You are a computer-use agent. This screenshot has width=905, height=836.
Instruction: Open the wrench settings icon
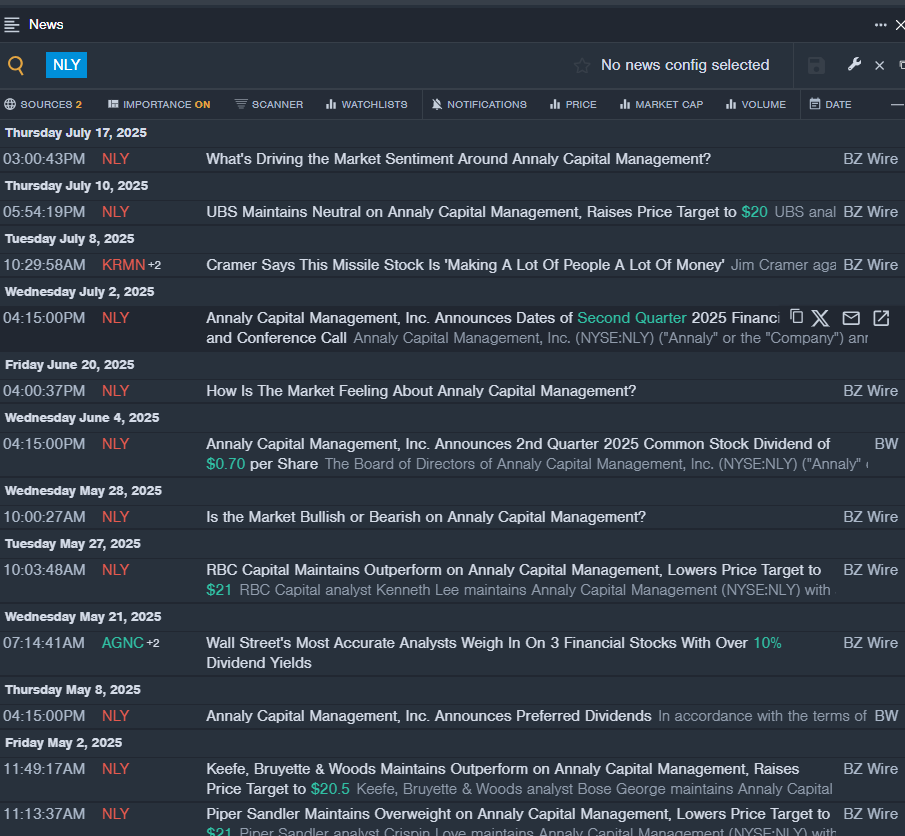point(854,64)
